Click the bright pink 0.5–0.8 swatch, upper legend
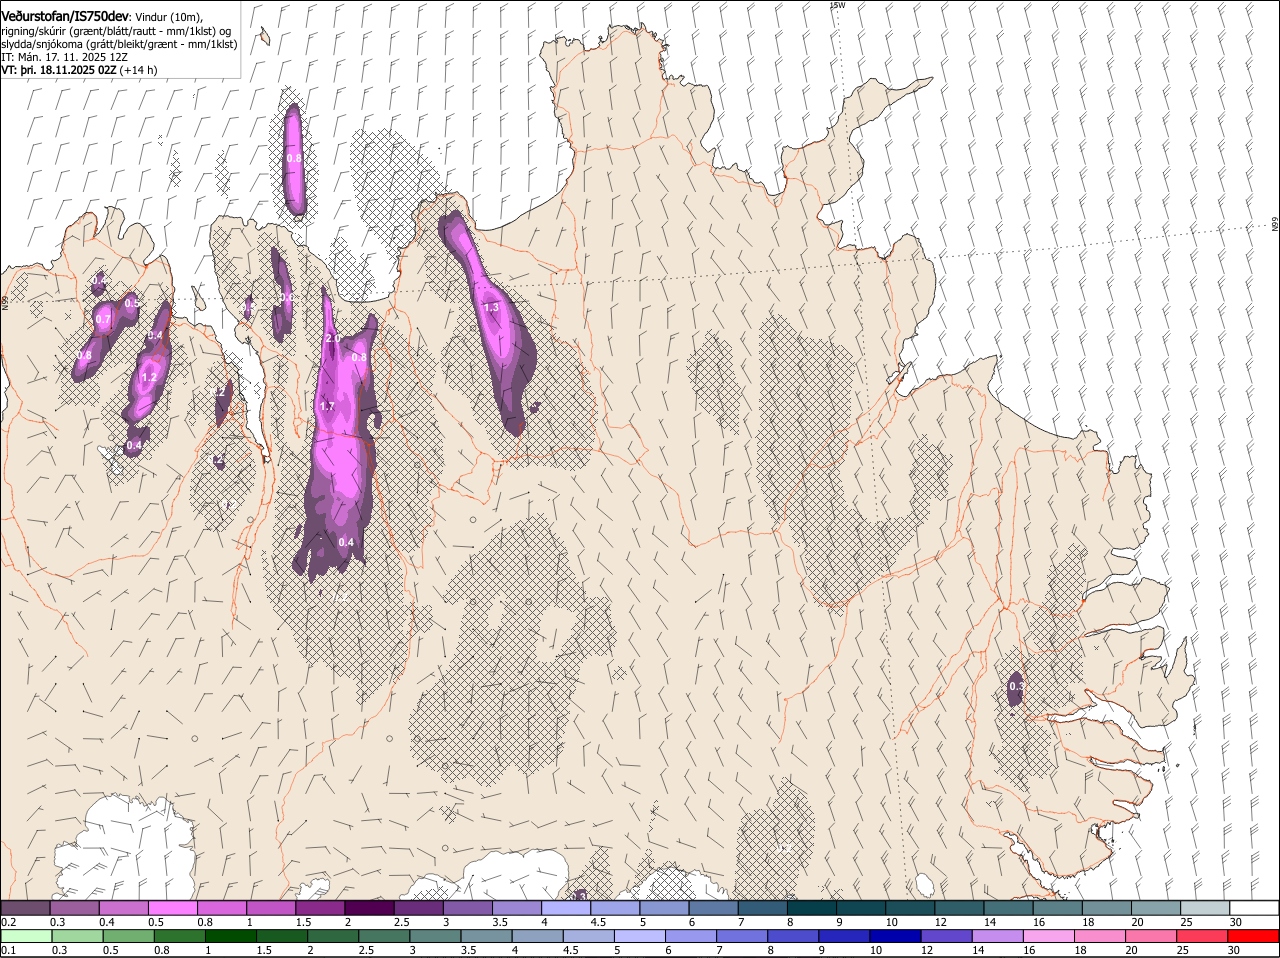This screenshot has height=958, width=1280. pos(173,907)
